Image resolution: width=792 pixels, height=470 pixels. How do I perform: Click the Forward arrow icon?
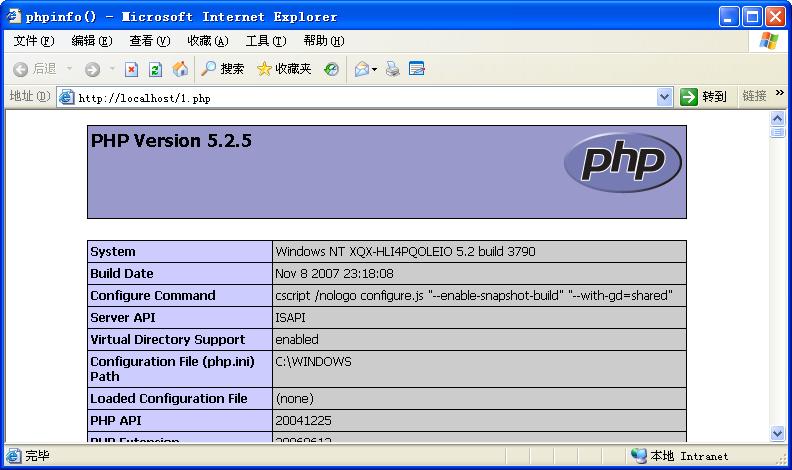[92, 69]
